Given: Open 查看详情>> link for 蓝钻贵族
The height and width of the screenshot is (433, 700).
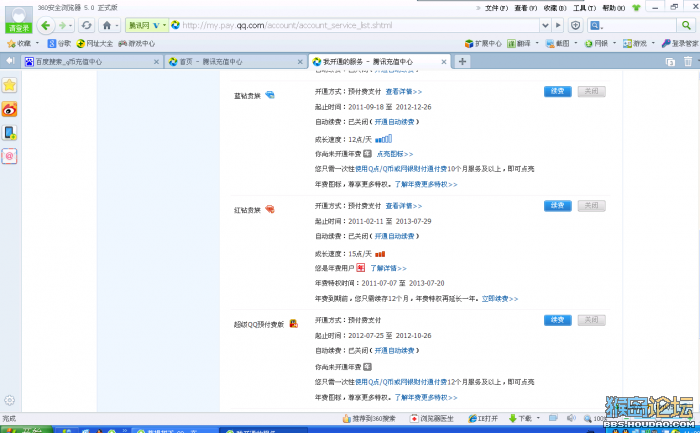Looking at the screenshot, I should pyautogui.click(x=404, y=92).
